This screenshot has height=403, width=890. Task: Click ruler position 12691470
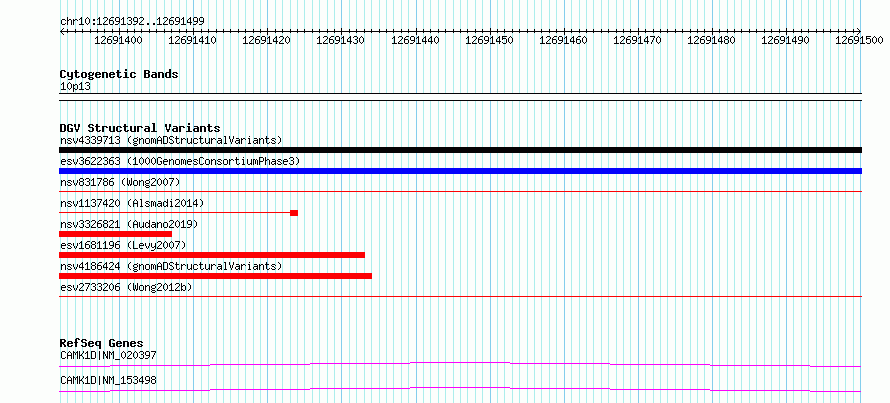point(637,40)
